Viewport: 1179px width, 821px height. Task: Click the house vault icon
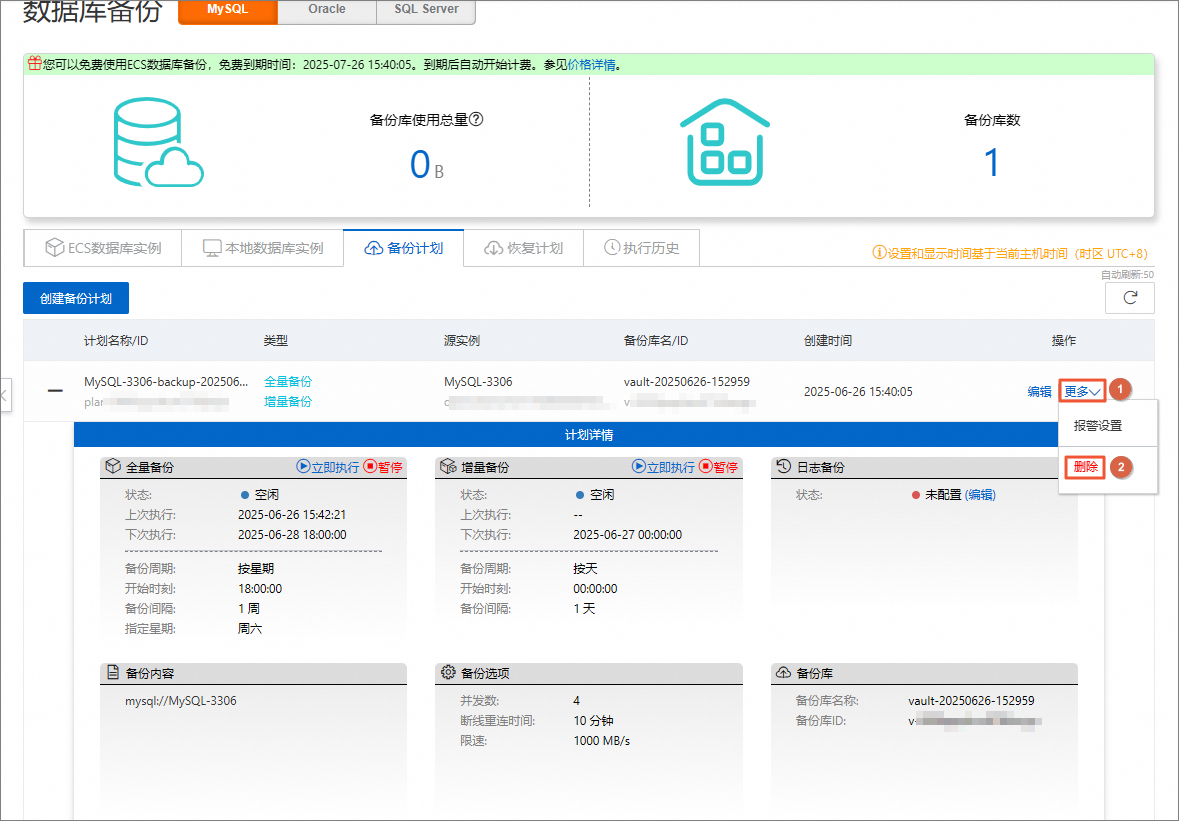(725, 142)
